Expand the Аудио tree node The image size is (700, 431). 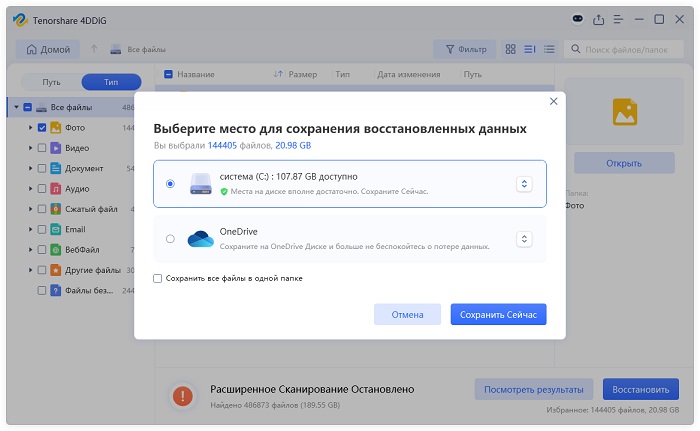tap(30, 188)
